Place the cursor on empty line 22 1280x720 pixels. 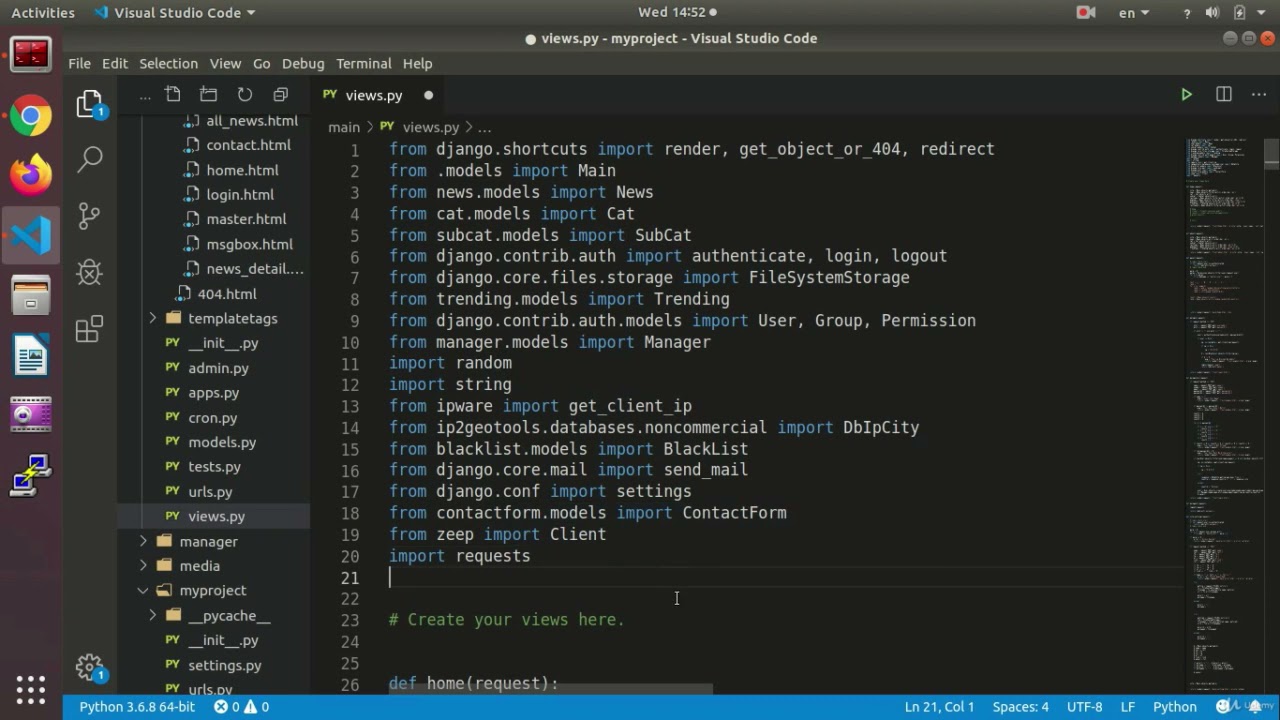point(785,598)
